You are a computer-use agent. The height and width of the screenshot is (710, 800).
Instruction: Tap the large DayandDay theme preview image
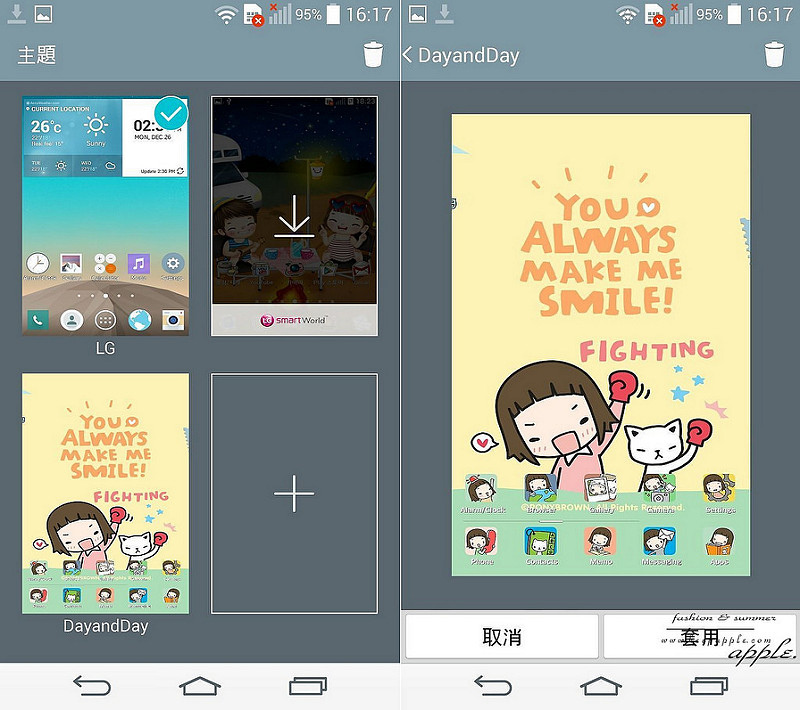[x=601, y=345]
